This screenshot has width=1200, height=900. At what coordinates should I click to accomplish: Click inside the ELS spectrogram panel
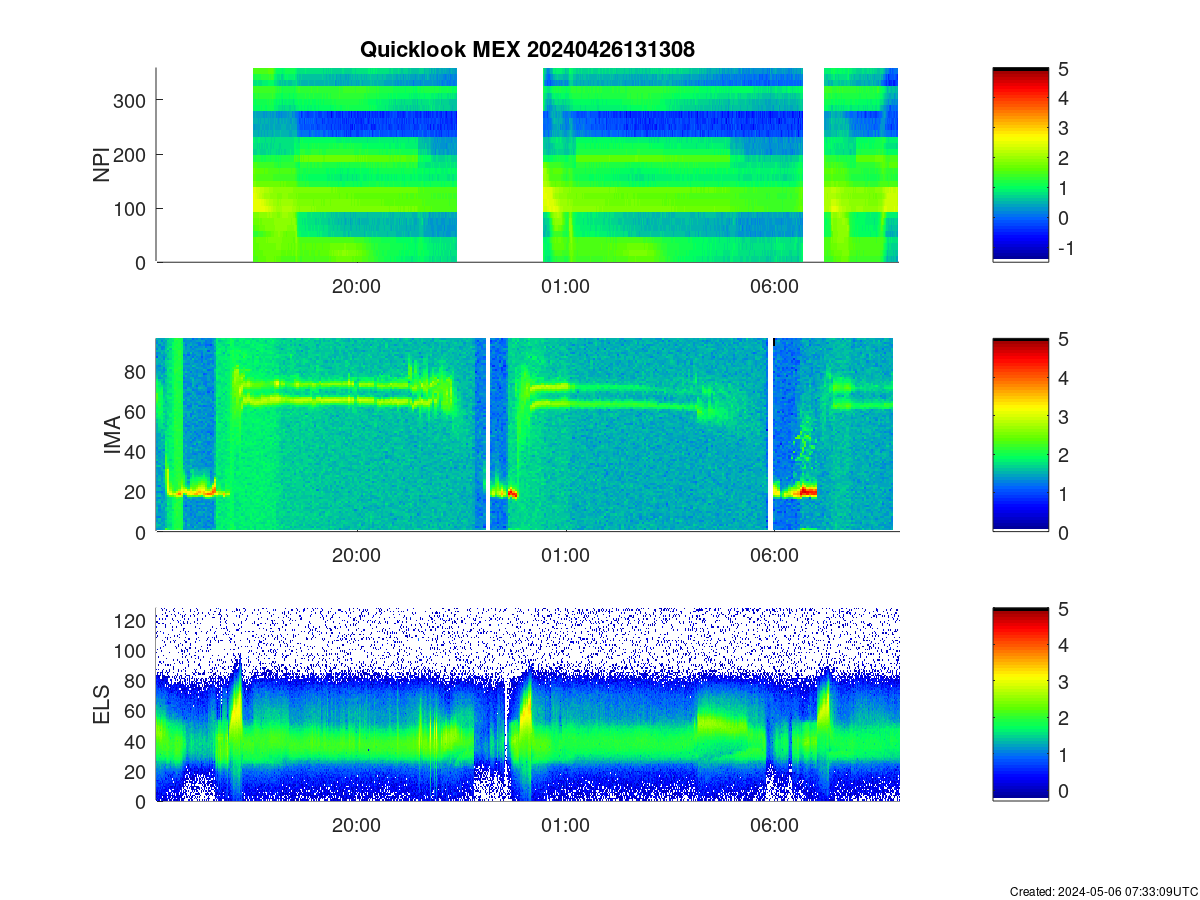(527, 705)
